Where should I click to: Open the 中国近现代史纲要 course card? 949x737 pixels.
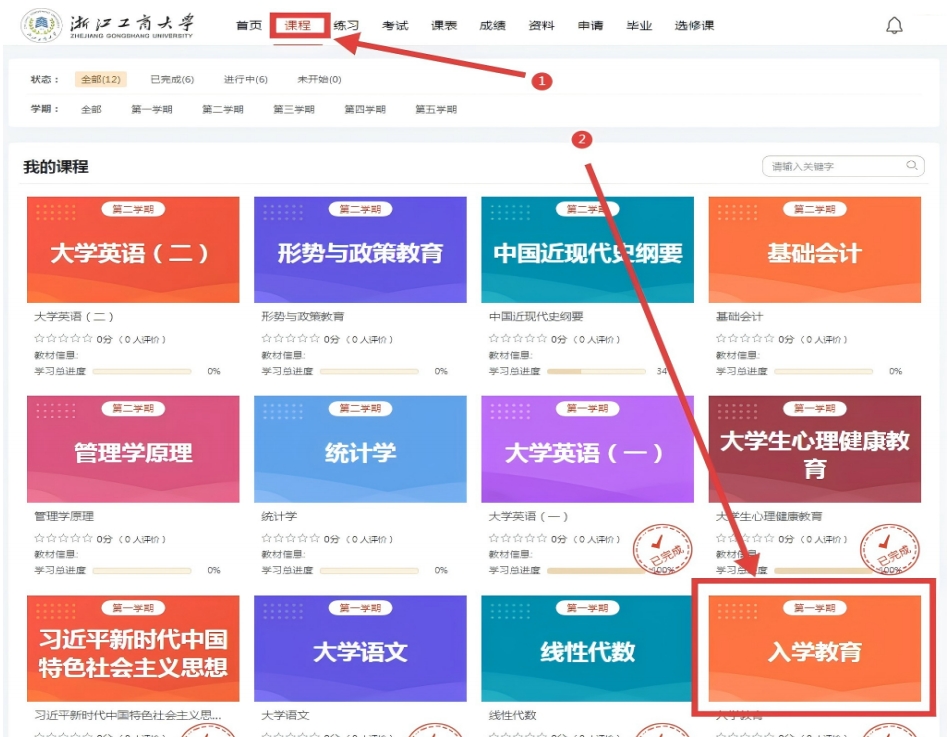[588, 249]
